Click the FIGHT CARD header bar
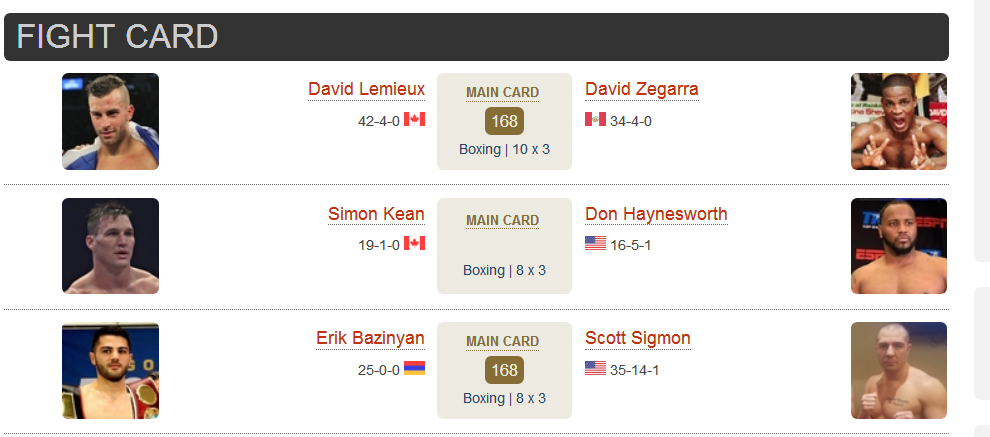The image size is (990, 437). click(x=476, y=37)
